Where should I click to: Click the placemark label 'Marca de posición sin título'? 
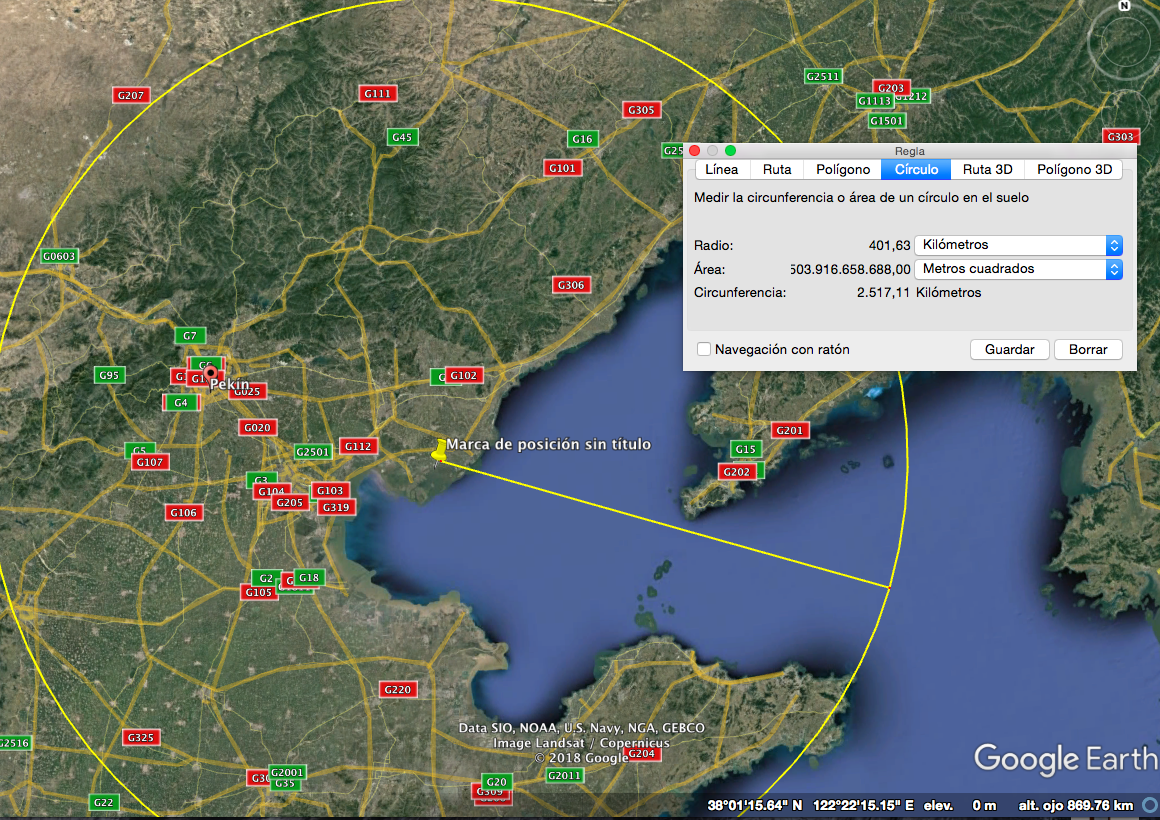coord(548,444)
